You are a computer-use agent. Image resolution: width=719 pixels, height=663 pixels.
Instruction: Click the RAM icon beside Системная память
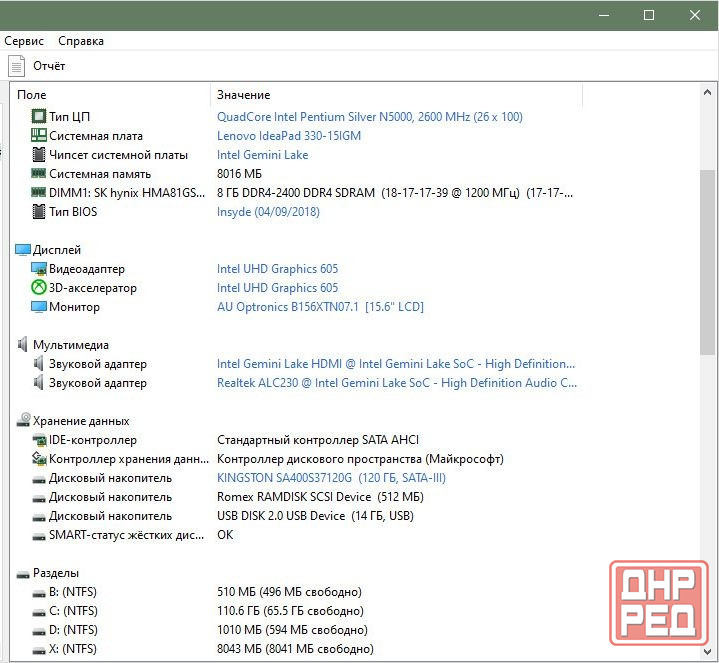click(x=39, y=173)
